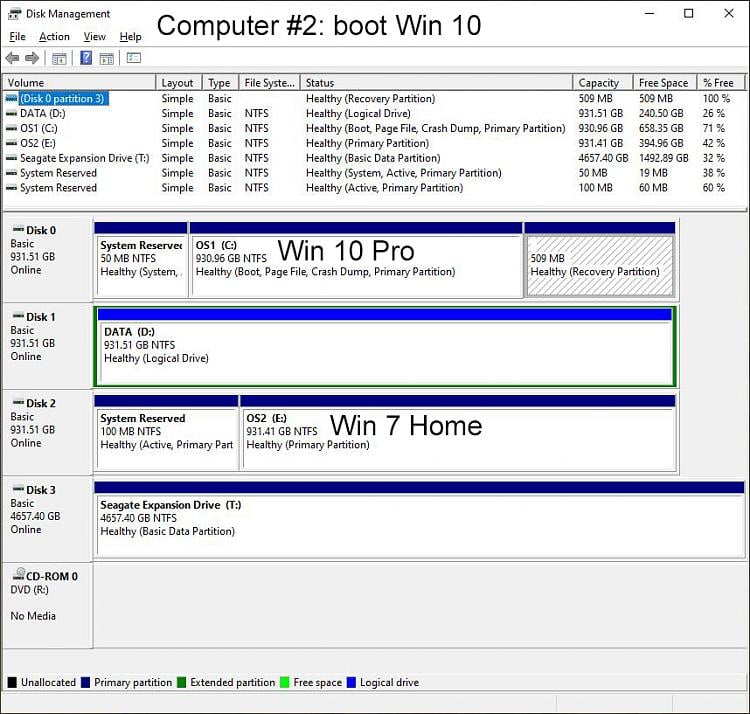
Task: Select the OS2 (E:) partition block on Disk 2
Action: (458, 433)
